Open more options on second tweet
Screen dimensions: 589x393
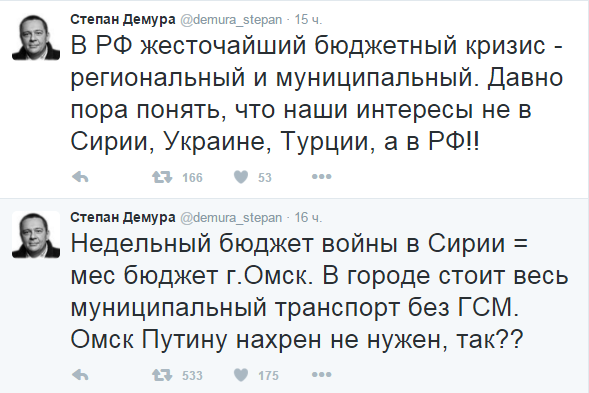click(x=322, y=374)
